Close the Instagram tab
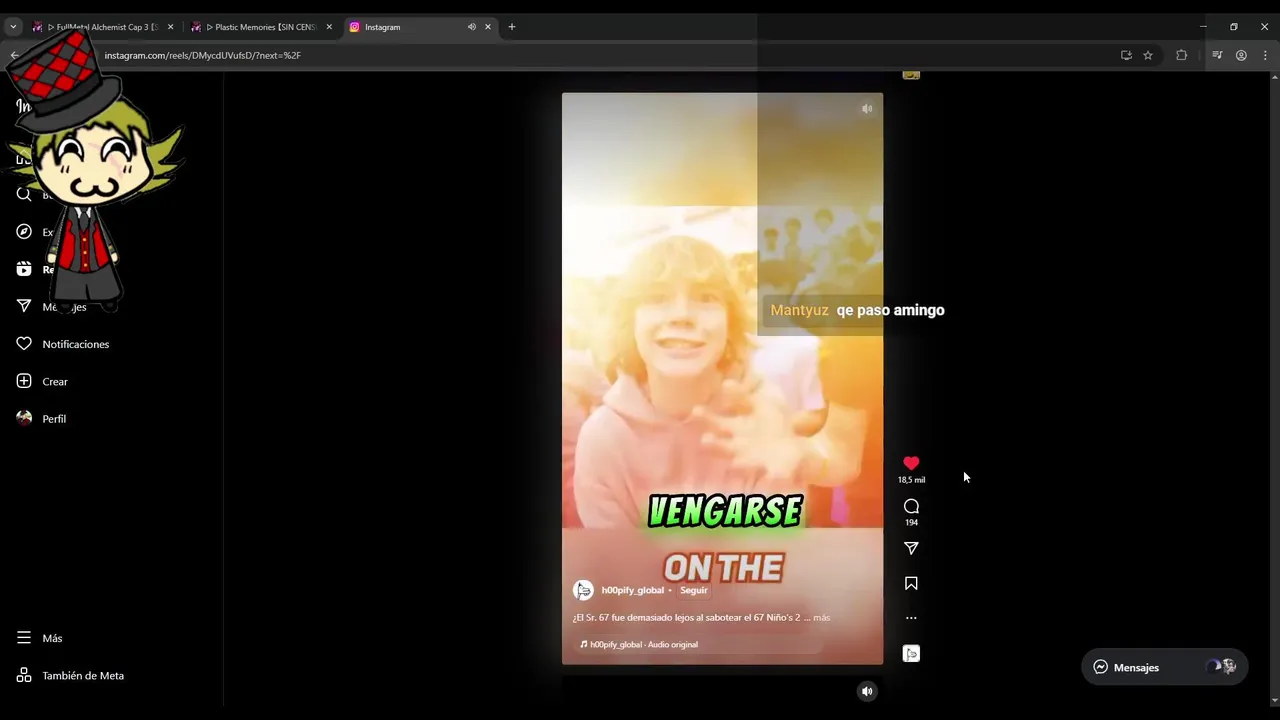Image resolution: width=1280 pixels, height=720 pixels. click(488, 27)
